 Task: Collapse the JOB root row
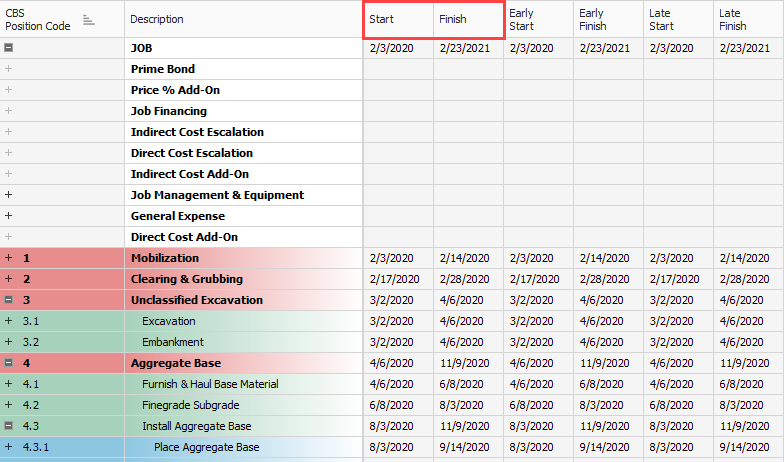click(9, 48)
